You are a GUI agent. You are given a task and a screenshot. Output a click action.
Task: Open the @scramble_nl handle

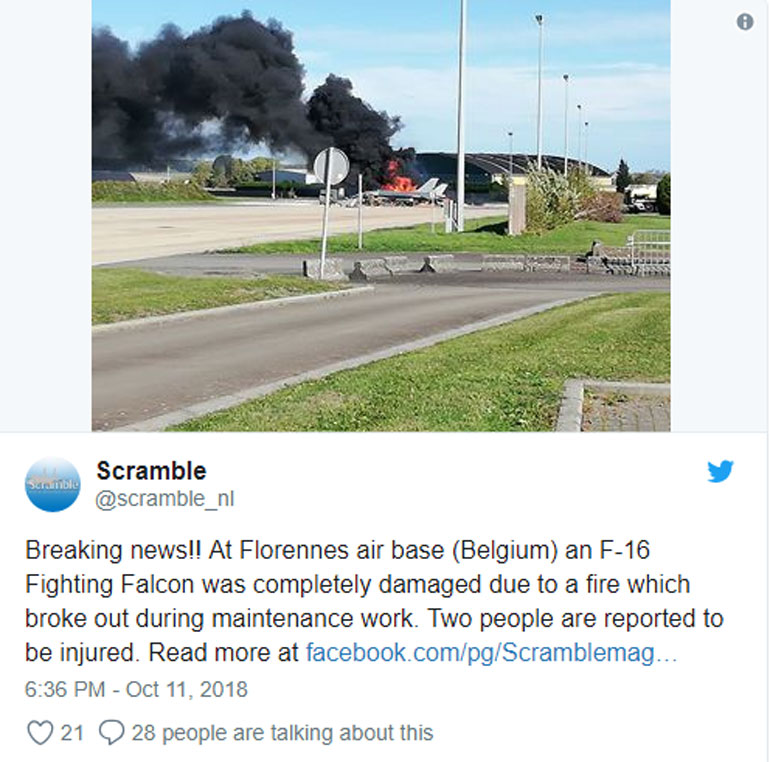point(165,499)
